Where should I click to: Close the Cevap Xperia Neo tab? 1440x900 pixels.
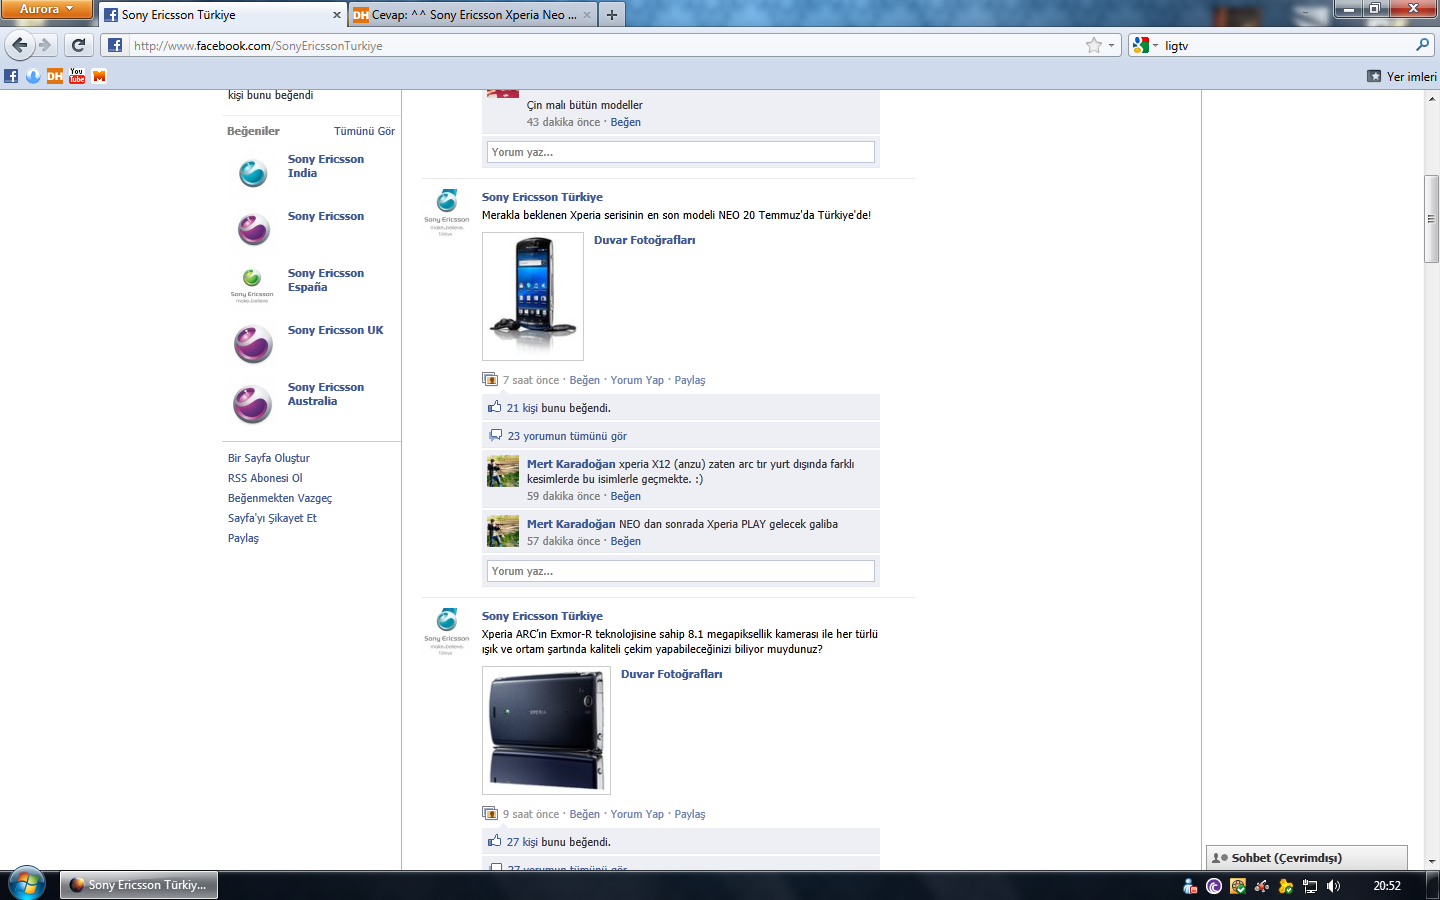coord(586,15)
